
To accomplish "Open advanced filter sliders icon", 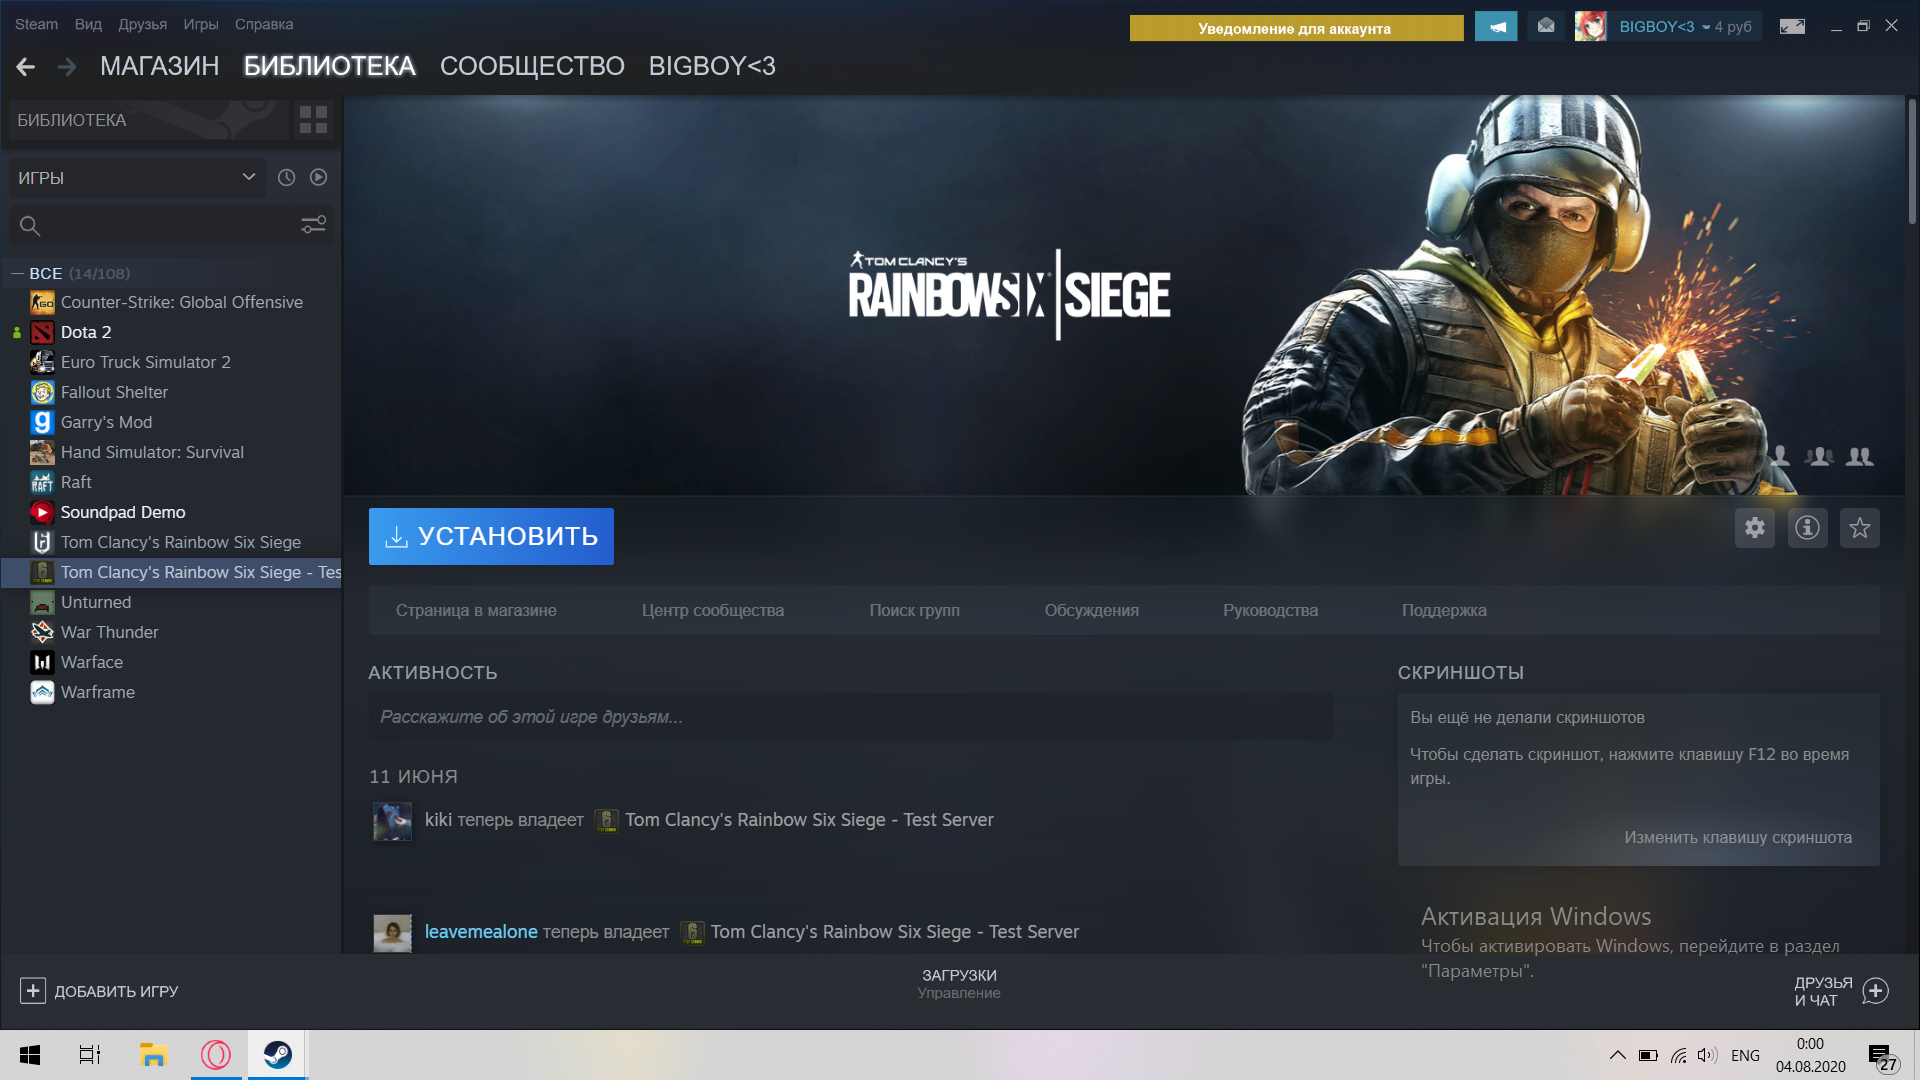I will pos(313,225).
